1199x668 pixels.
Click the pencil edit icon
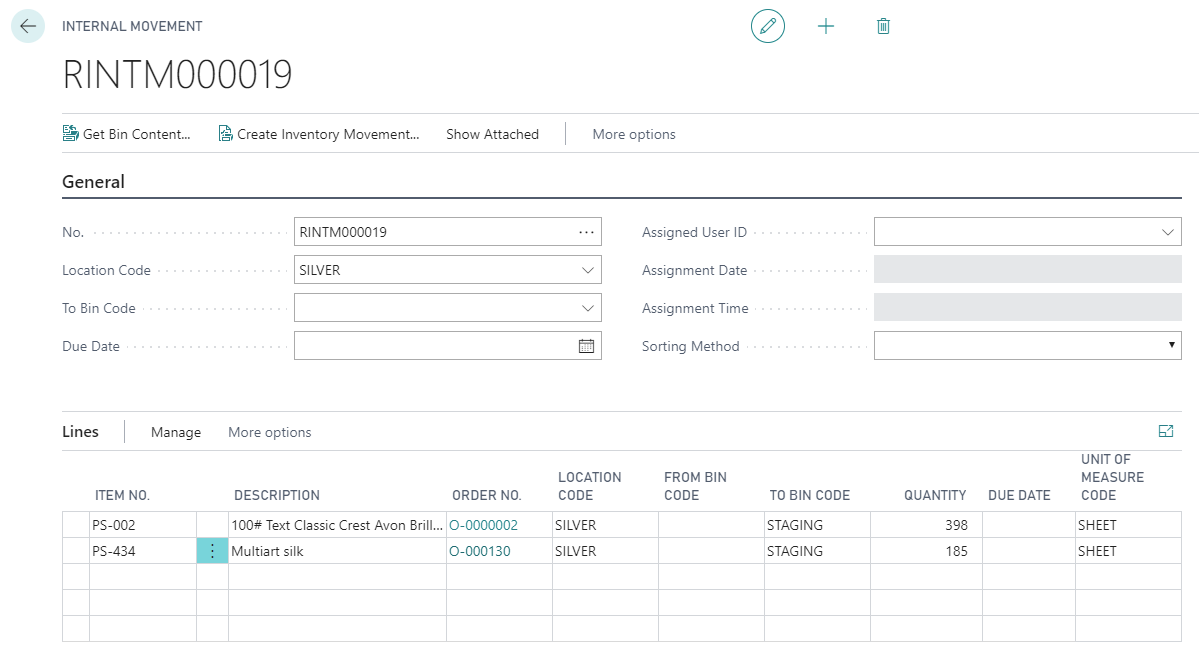coord(768,26)
